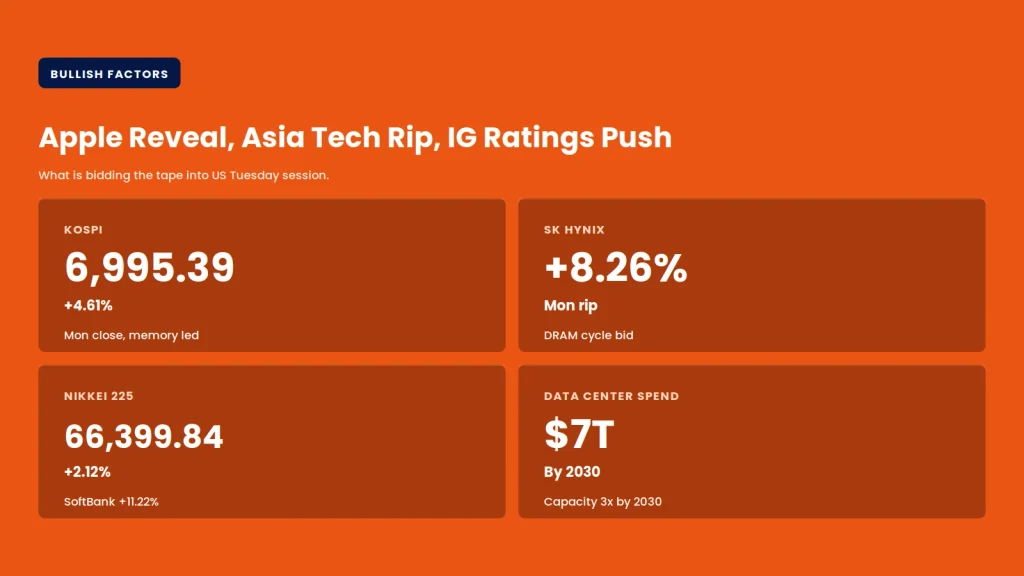Viewport: 1024px width, 576px height.
Task: Select the +4.61% KOSPI change
Action: click(88, 305)
